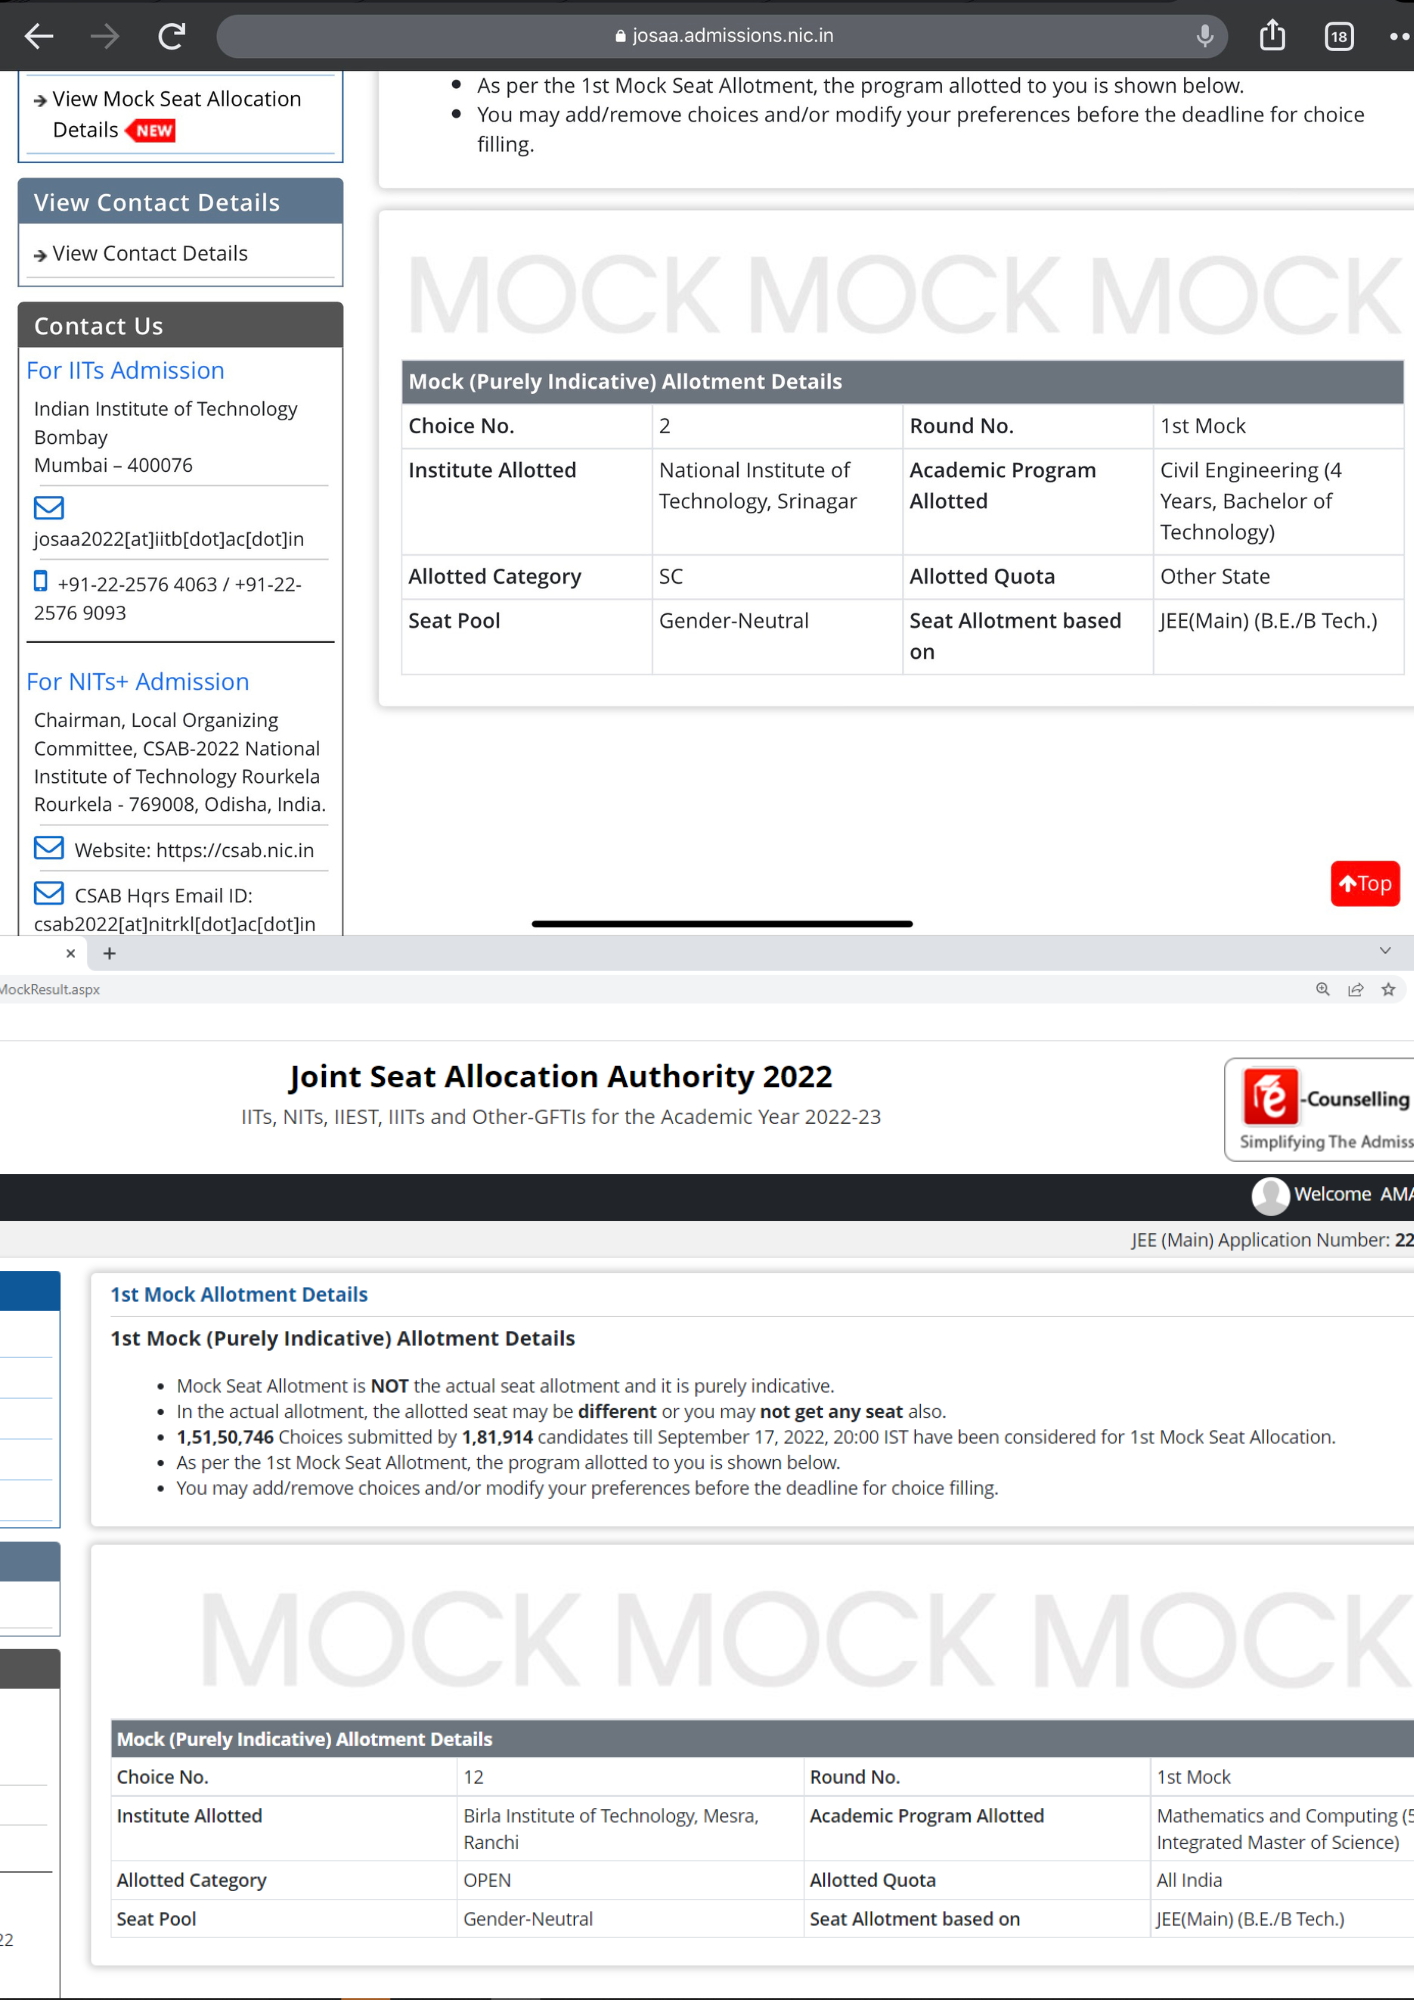Tap the microphone icon in address bar
The image size is (1414, 2000).
[x=1205, y=36]
